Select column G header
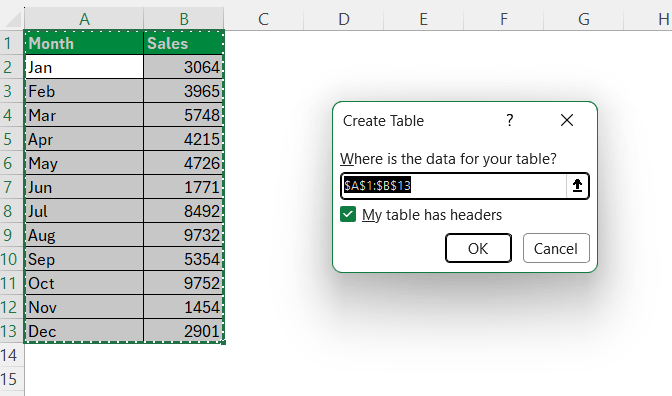This screenshot has height=396, width=672. pos(584,19)
